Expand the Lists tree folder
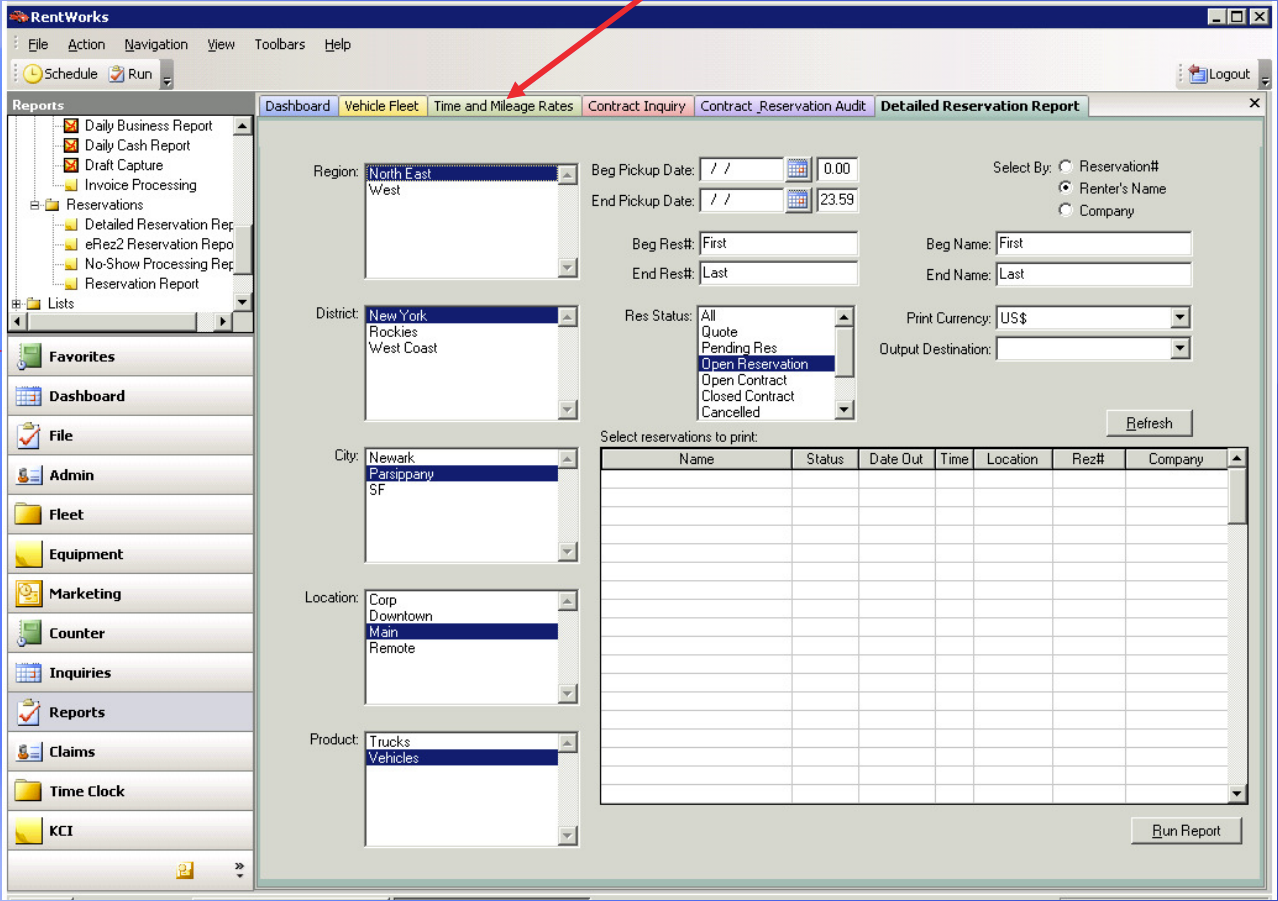 click(16, 303)
